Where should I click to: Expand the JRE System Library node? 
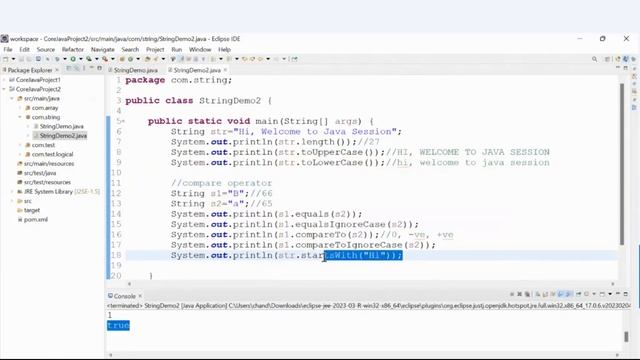[12, 191]
